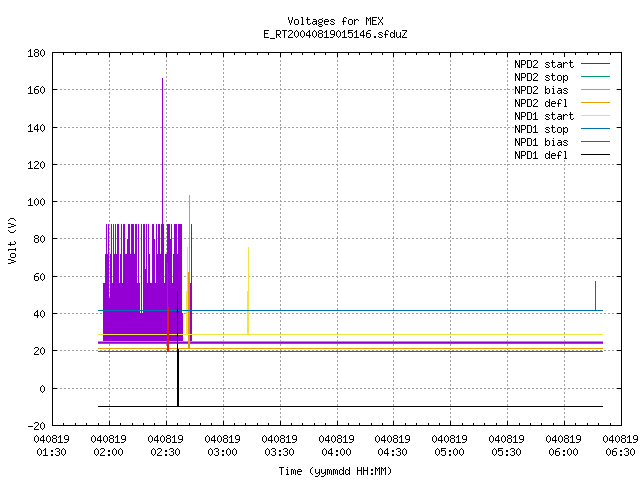Click the purple line sample beside NPD2 start
The image size is (640, 480).
coord(596,64)
